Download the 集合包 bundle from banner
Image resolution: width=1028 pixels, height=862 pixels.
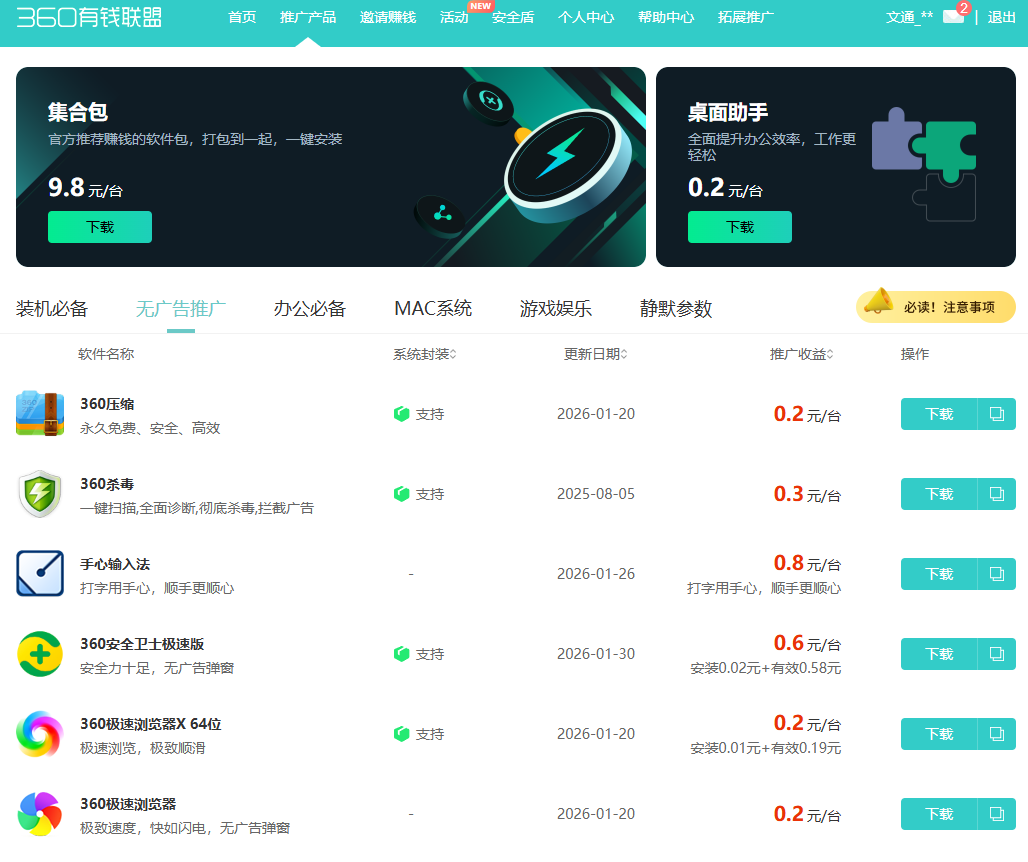(x=100, y=227)
